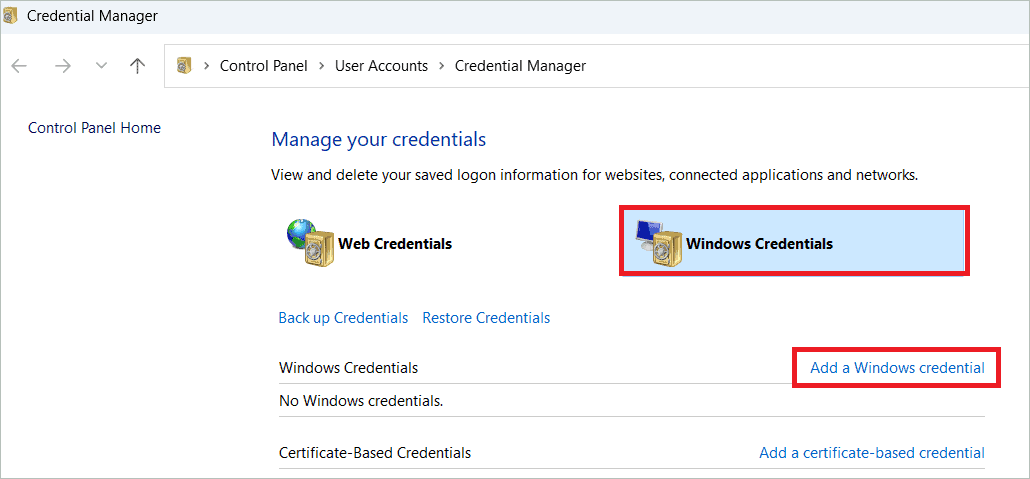Select Credential Manager breadcrumb
Screen dimensions: 1030x479
click(520, 66)
